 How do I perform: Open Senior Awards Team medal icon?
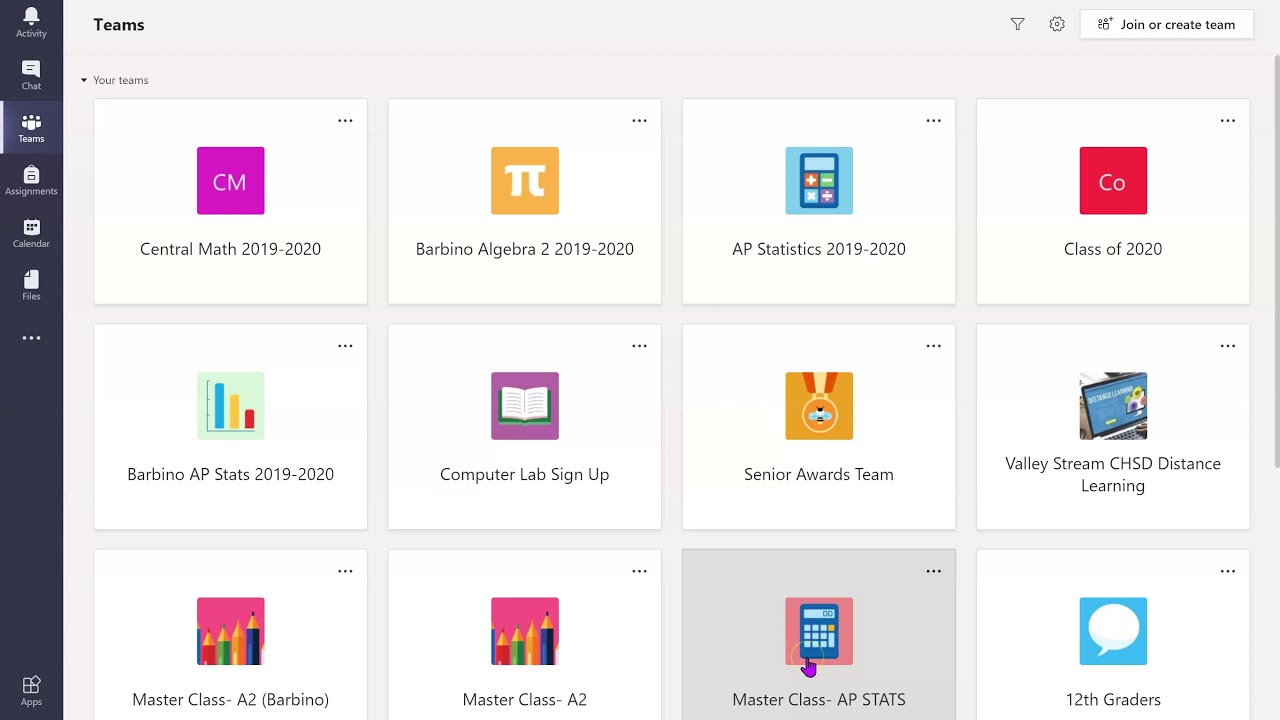pyautogui.click(x=819, y=406)
